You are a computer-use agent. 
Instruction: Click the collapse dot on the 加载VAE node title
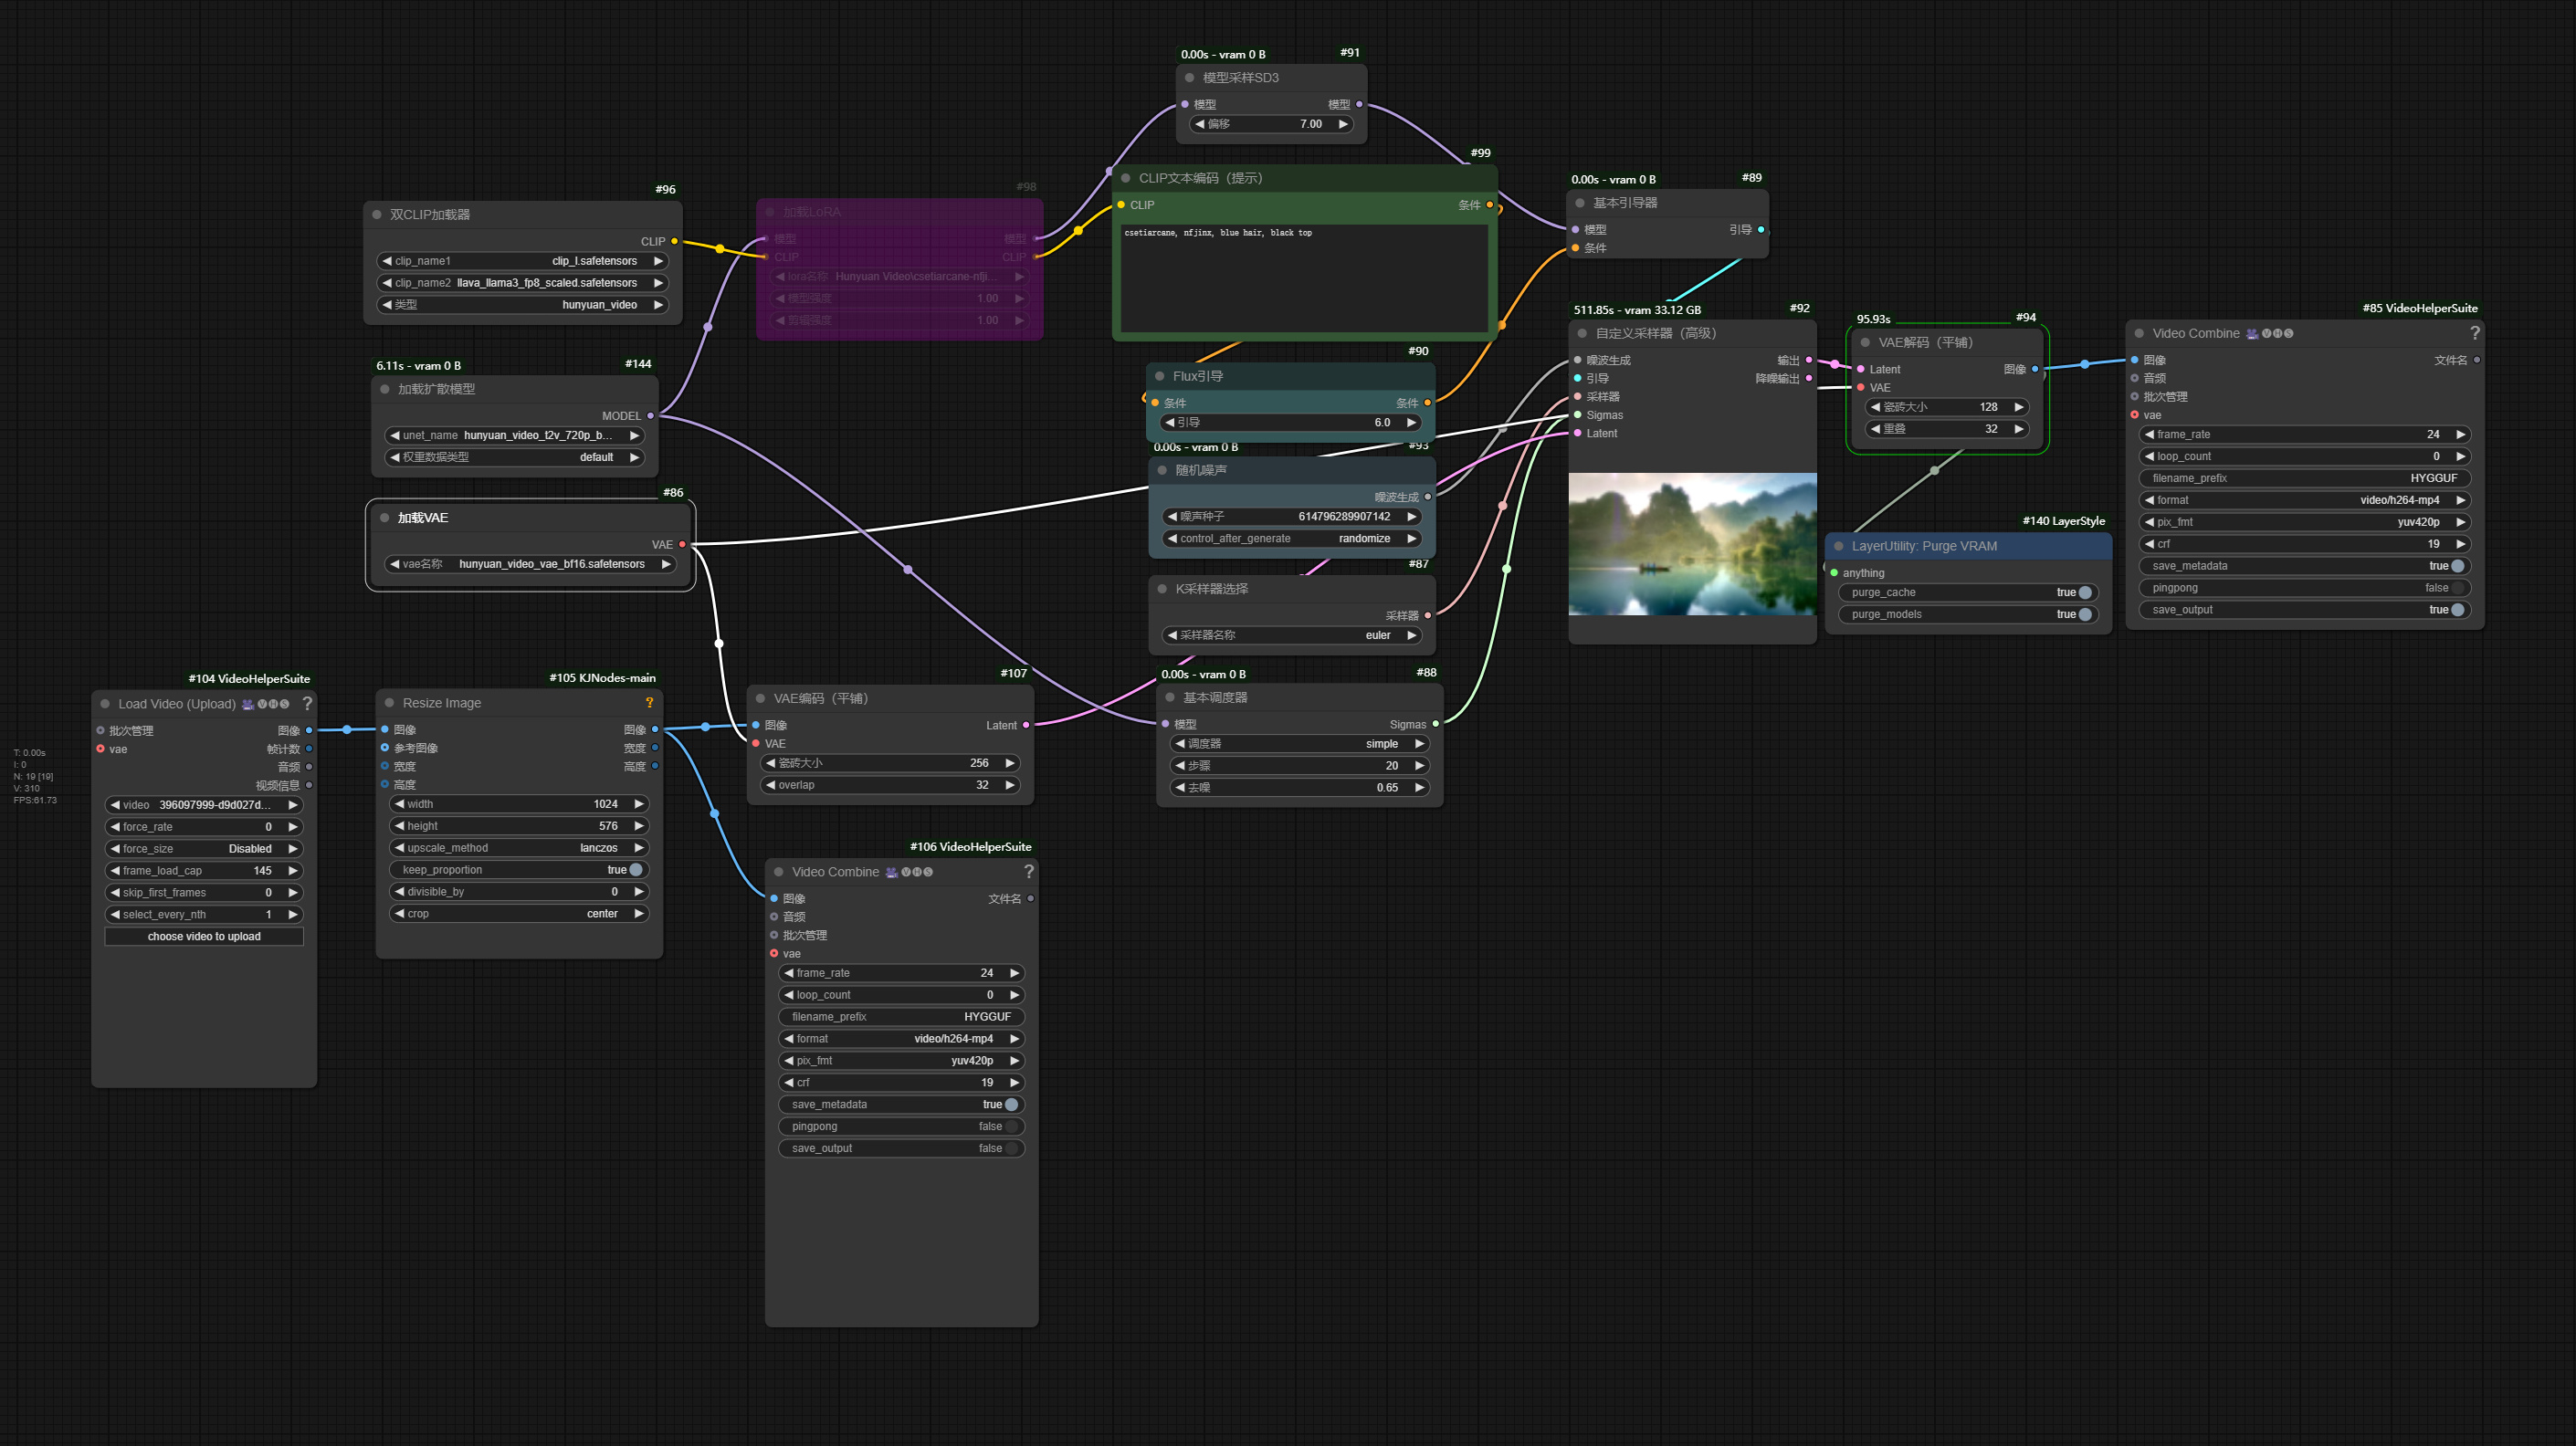click(x=385, y=517)
